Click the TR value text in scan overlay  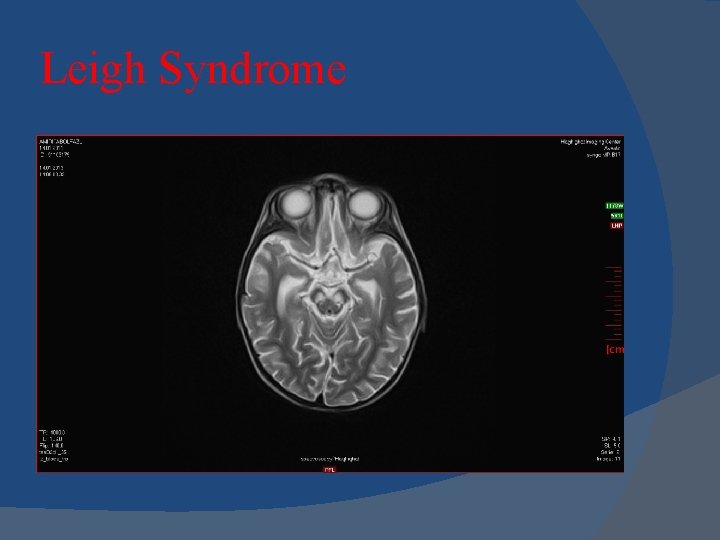pos(52,433)
